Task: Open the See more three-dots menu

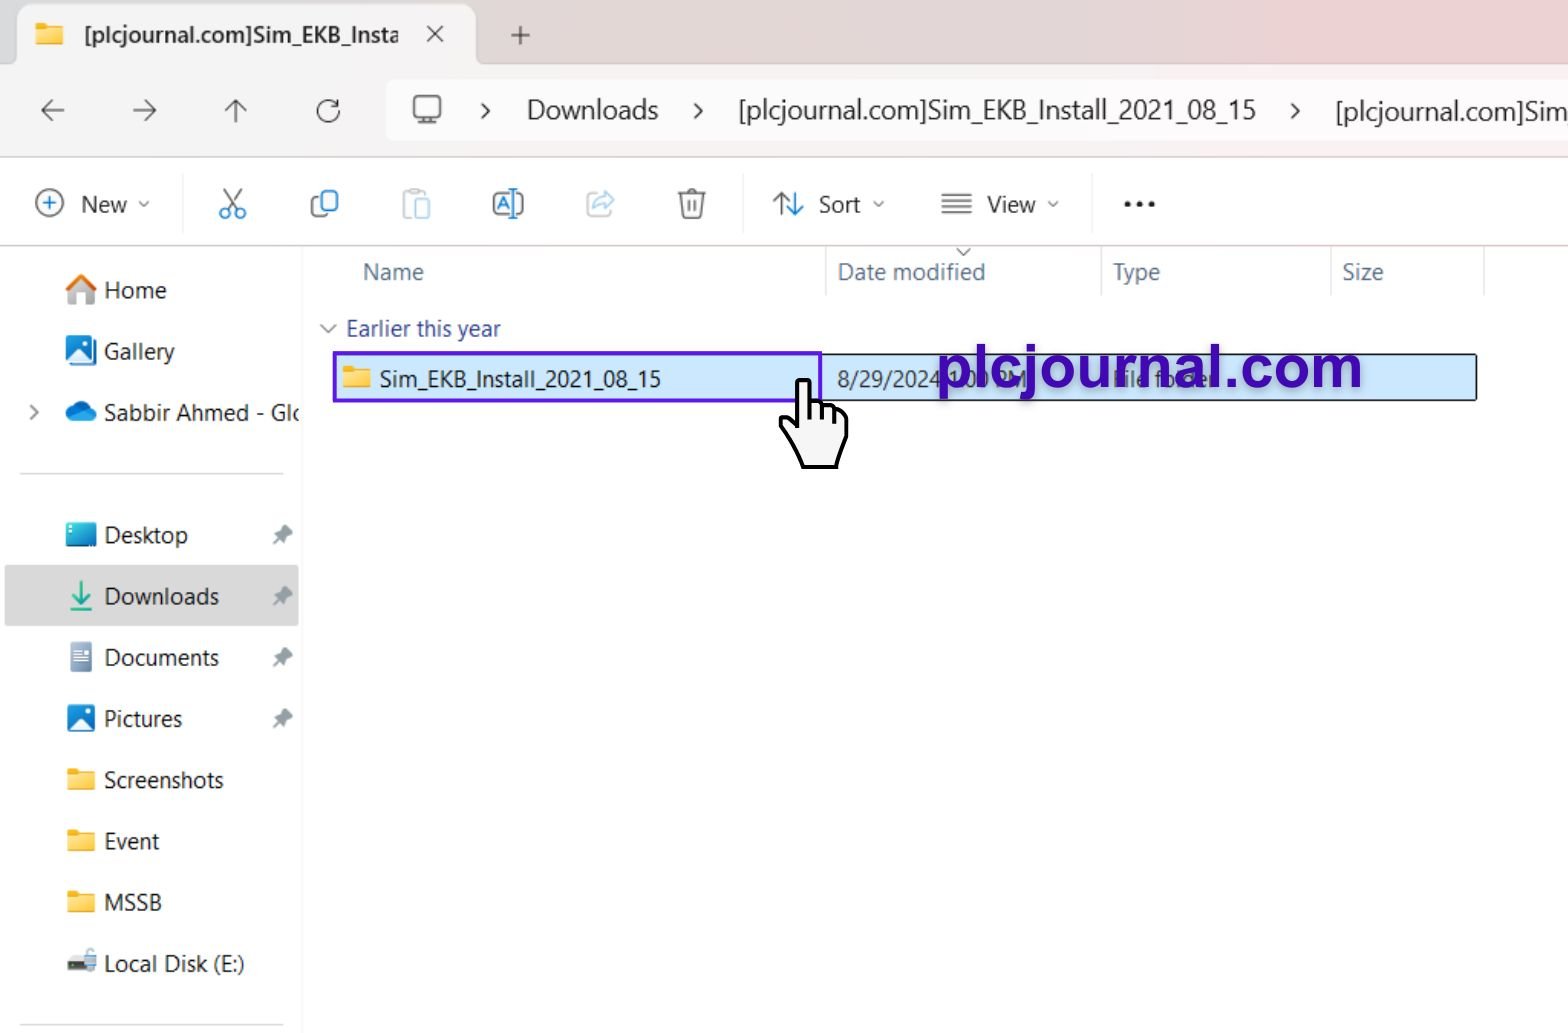Action: click(1139, 204)
